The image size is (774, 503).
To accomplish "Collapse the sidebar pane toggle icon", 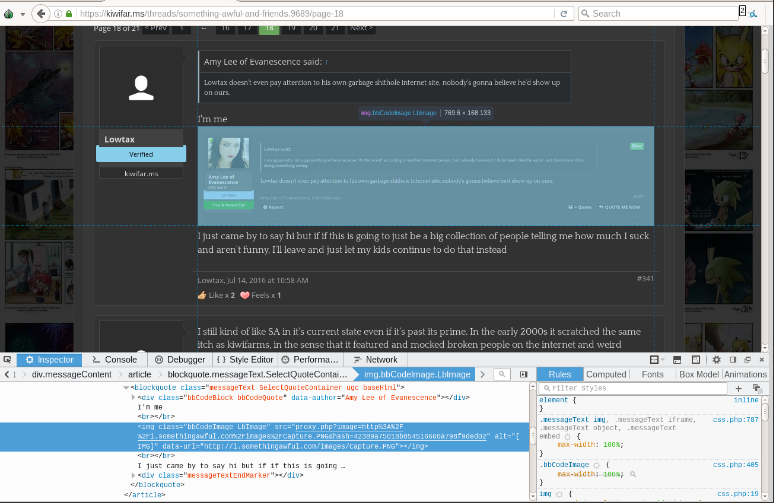I will coord(524,374).
